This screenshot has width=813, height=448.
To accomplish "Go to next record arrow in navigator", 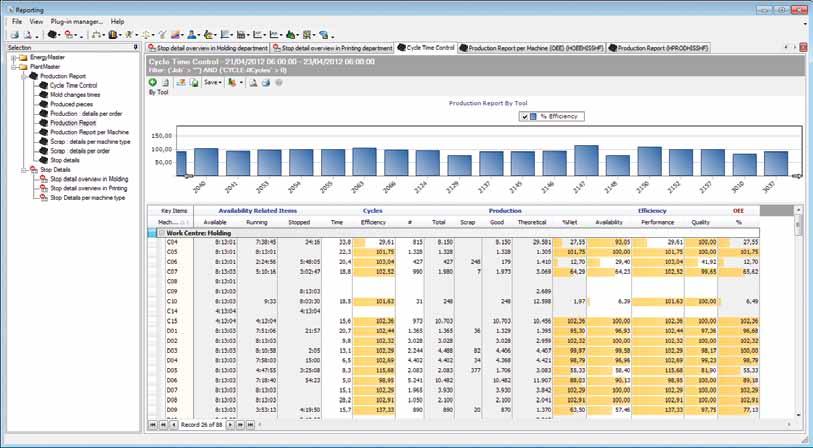I will point(230,425).
